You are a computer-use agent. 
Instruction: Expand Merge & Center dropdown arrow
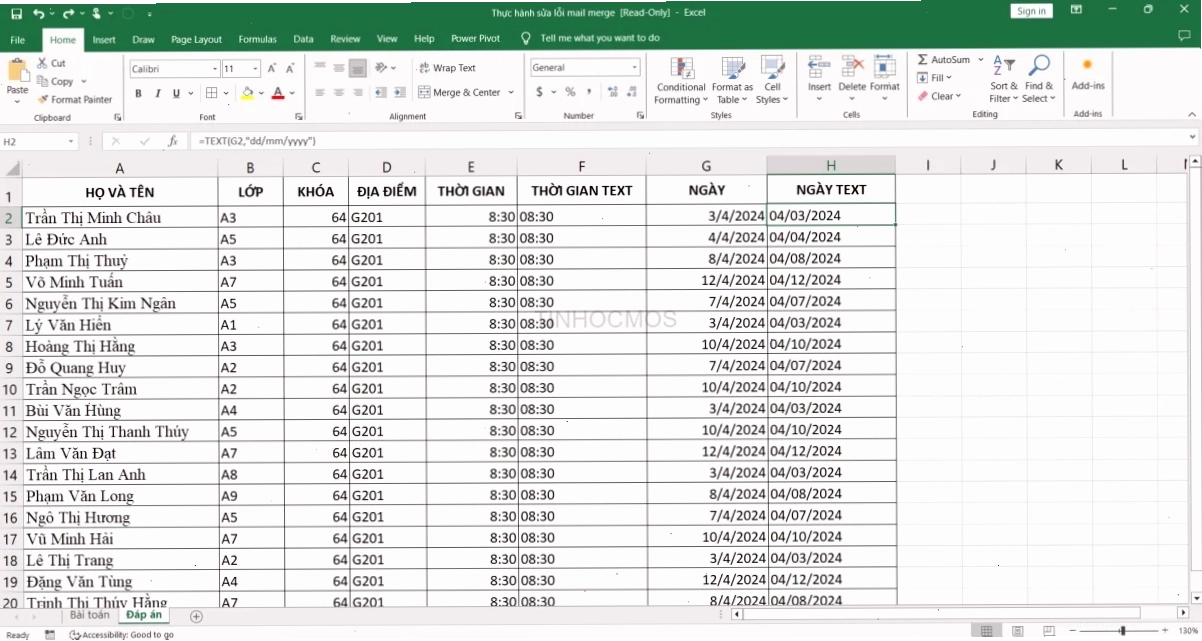pos(511,92)
